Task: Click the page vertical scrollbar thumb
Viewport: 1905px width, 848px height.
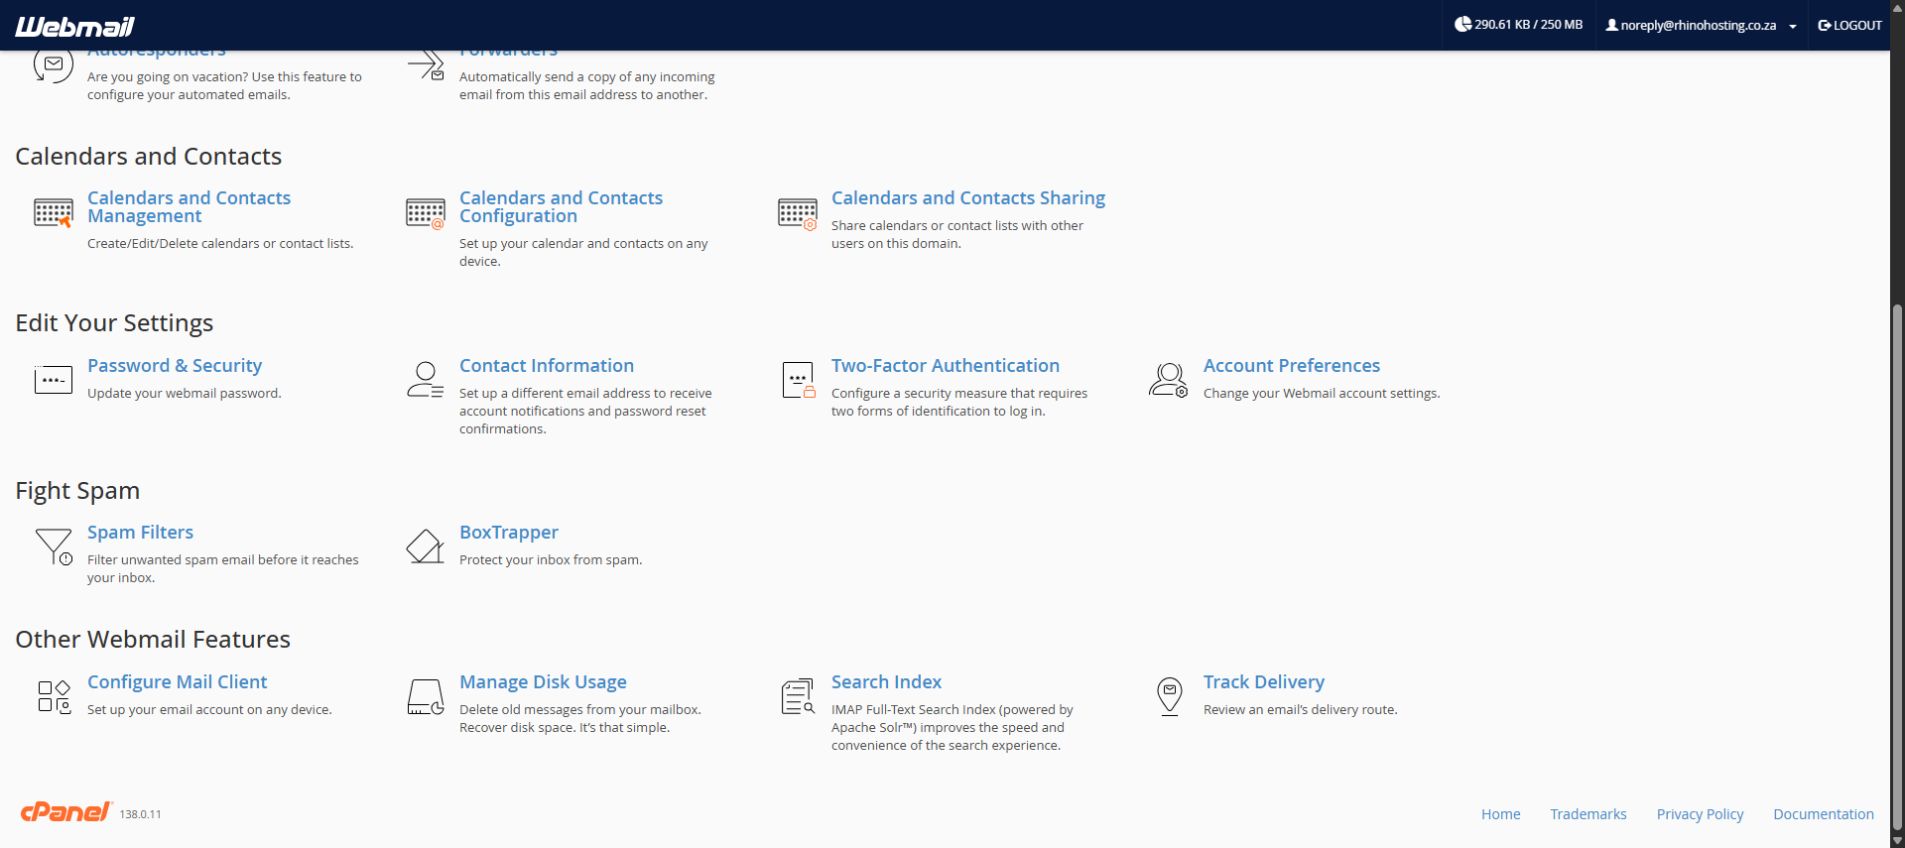Action: 1897,565
